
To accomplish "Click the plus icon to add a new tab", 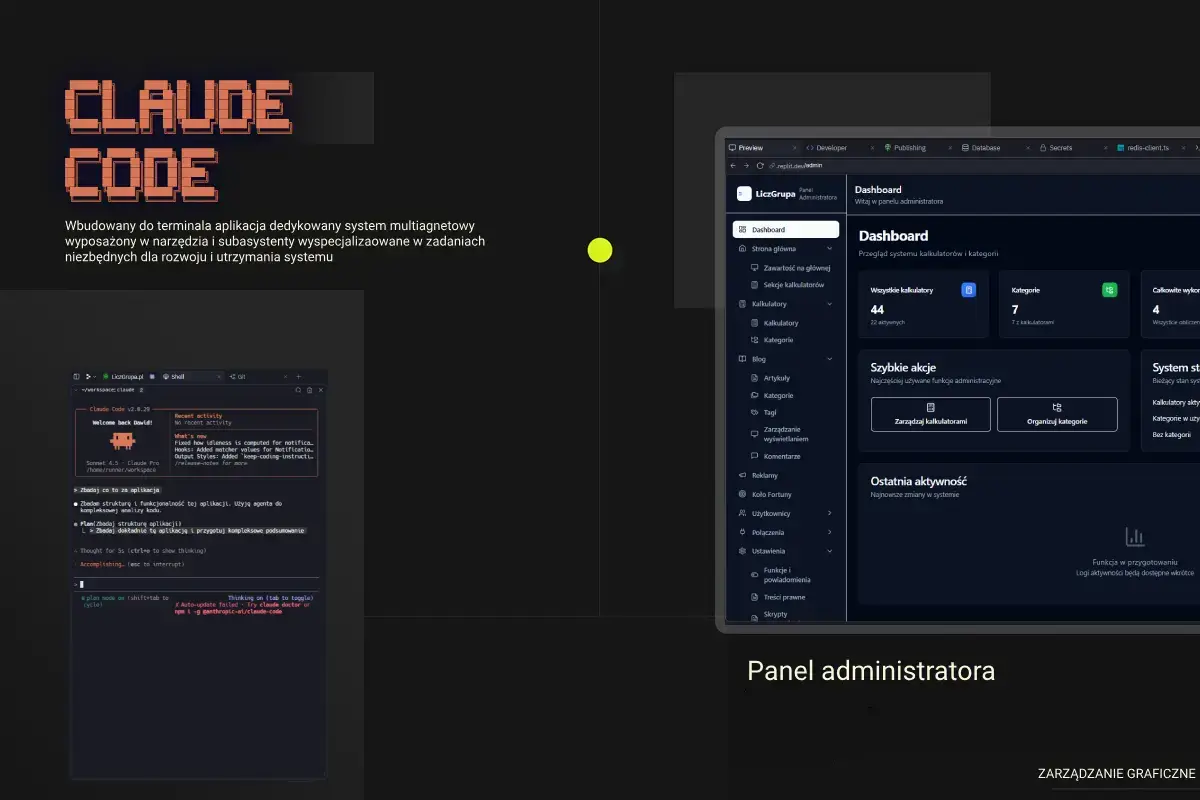I will (298, 377).
